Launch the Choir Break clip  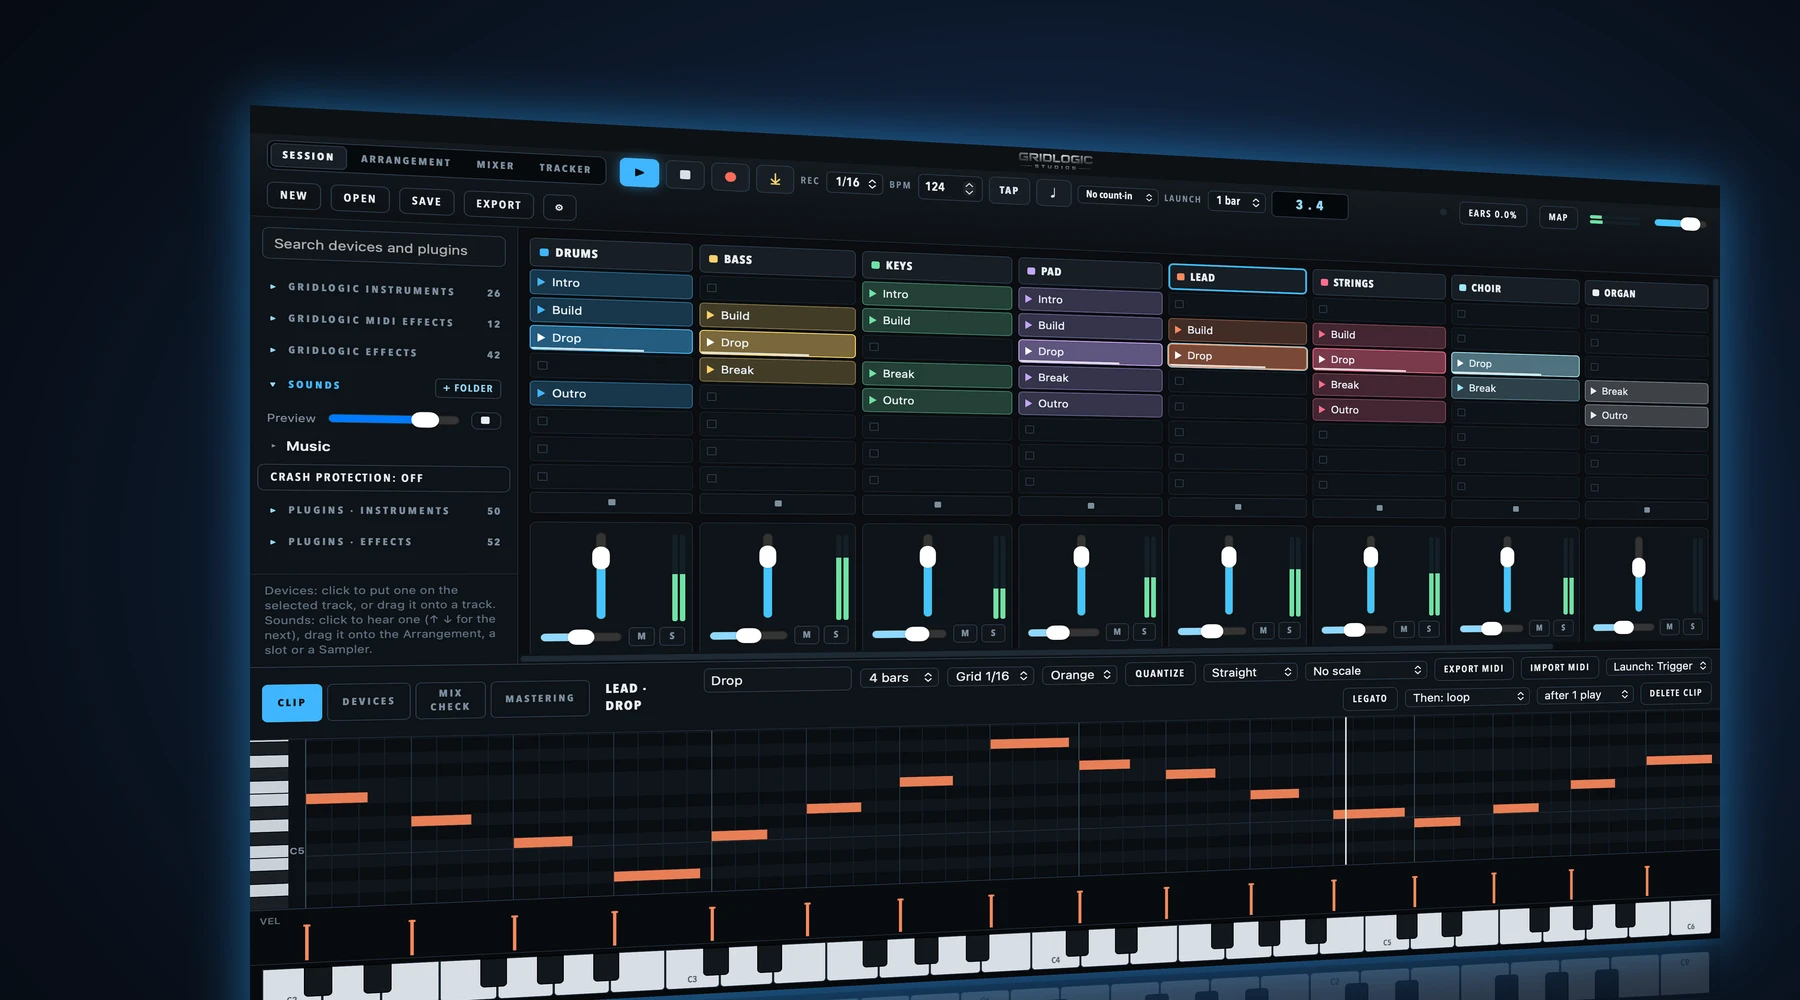coord(1515,388)
